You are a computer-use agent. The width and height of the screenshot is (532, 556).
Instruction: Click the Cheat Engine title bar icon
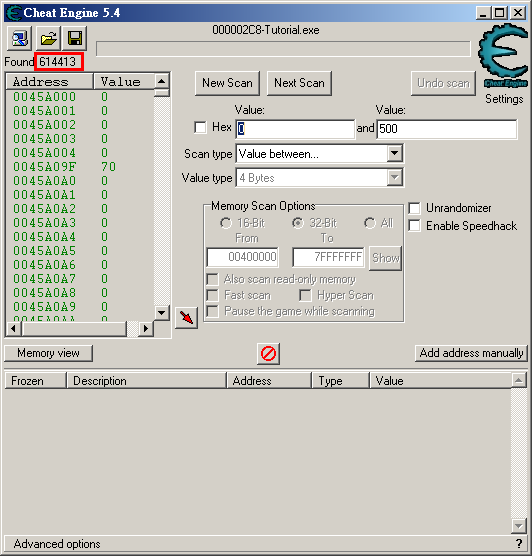tap(13, 13)
